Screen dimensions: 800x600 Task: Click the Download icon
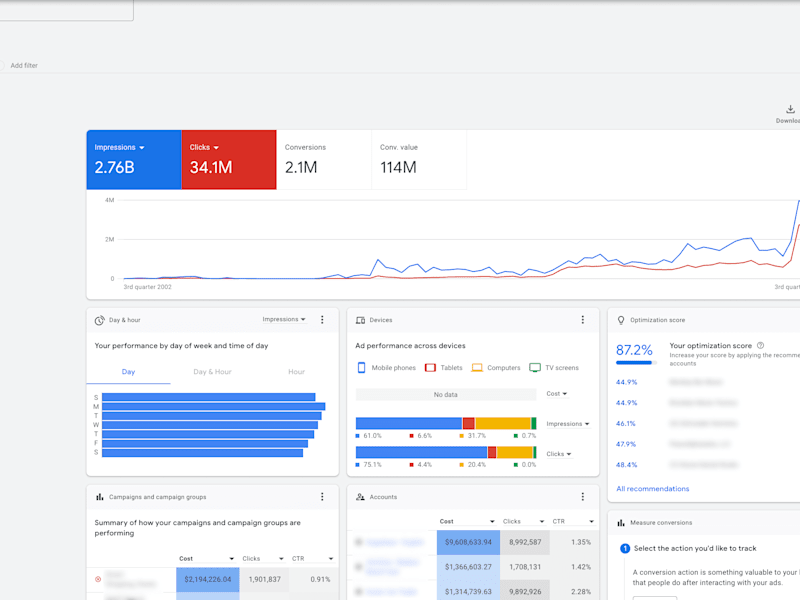click(790, 109)
